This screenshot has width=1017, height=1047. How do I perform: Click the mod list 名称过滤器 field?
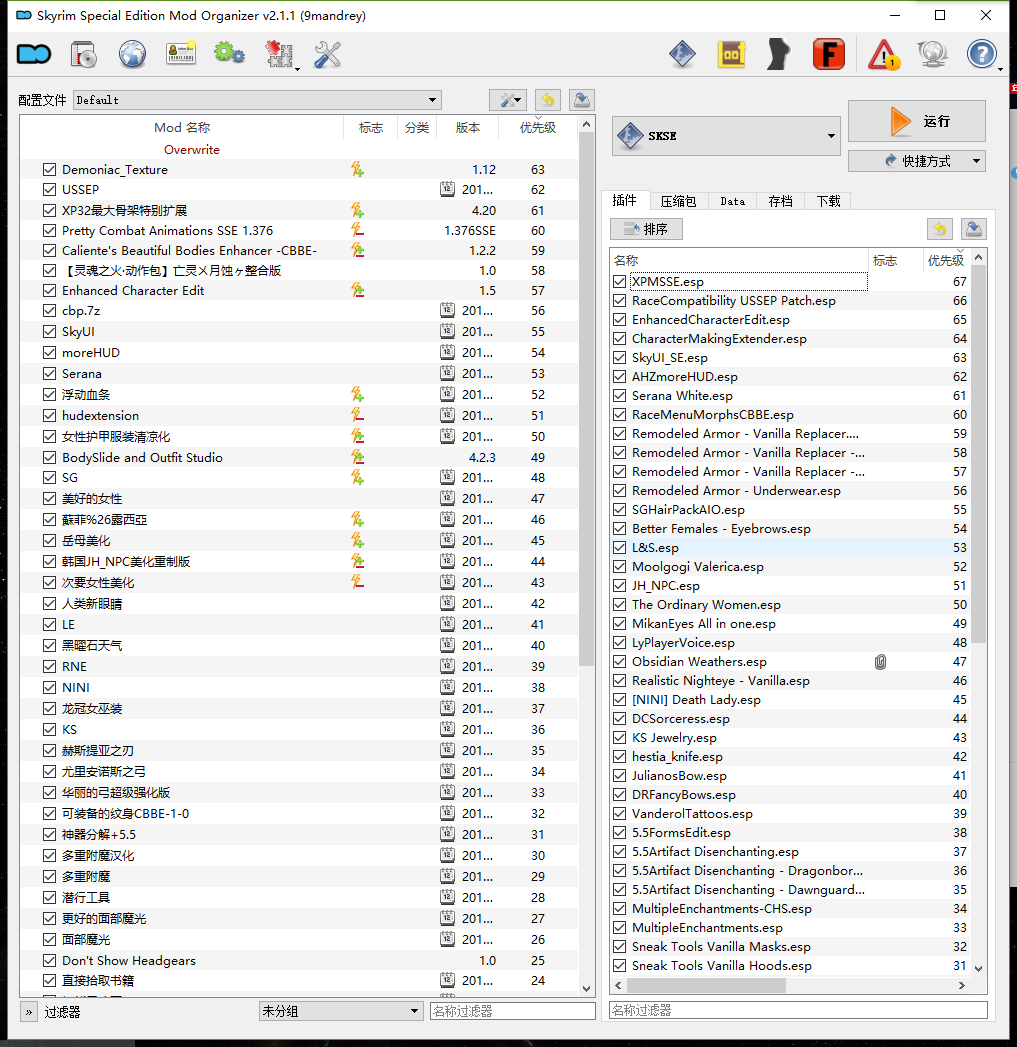coord(512,1011)
